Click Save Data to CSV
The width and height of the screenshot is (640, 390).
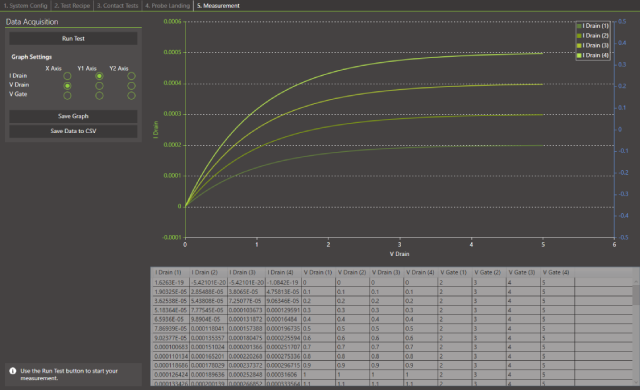(x=73, y=131)
